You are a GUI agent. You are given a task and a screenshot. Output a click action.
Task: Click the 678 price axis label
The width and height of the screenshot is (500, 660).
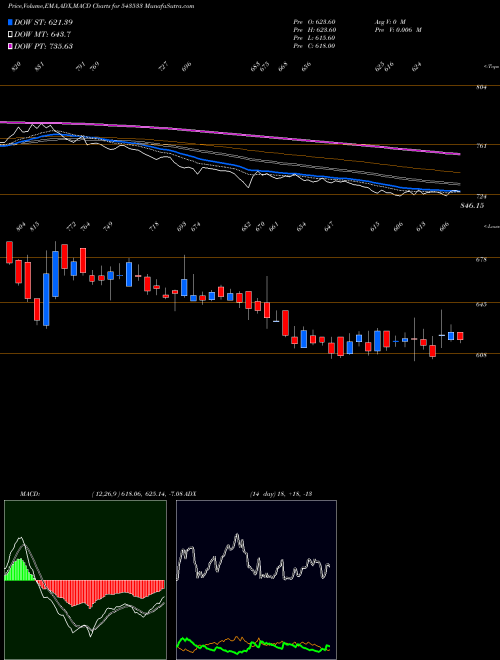[x=482, y=260]
